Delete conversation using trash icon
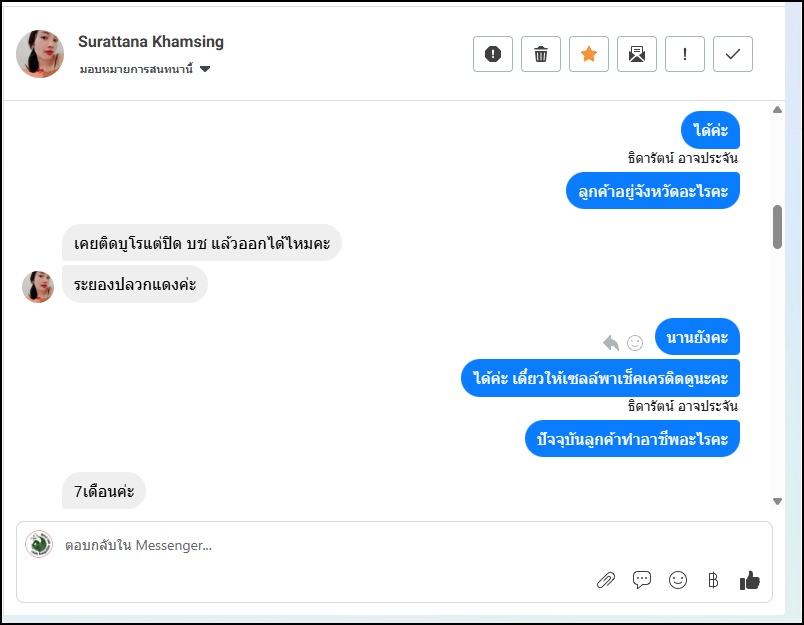804x625 pixels. (x=541, y=55)
